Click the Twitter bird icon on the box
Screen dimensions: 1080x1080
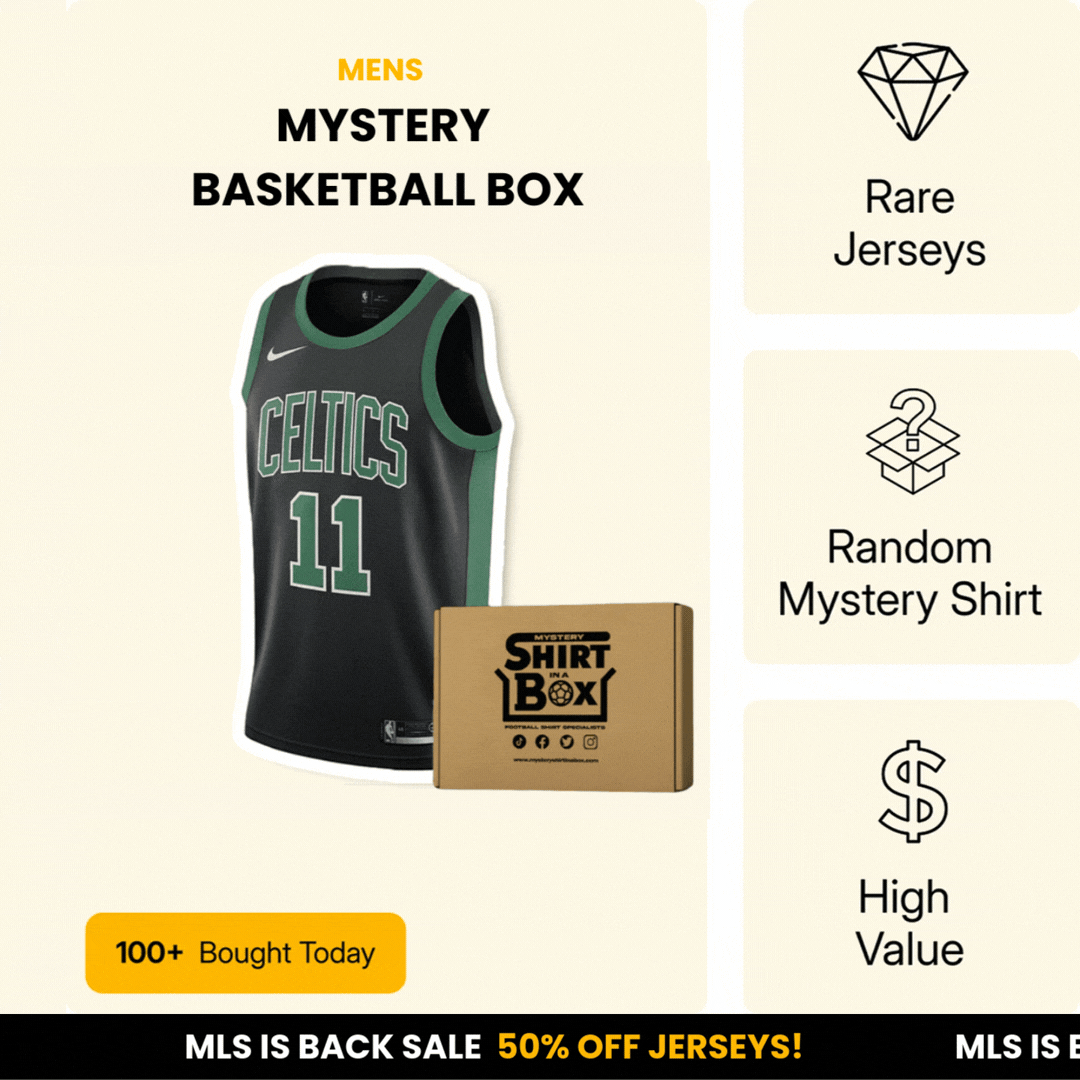(567, 742)
